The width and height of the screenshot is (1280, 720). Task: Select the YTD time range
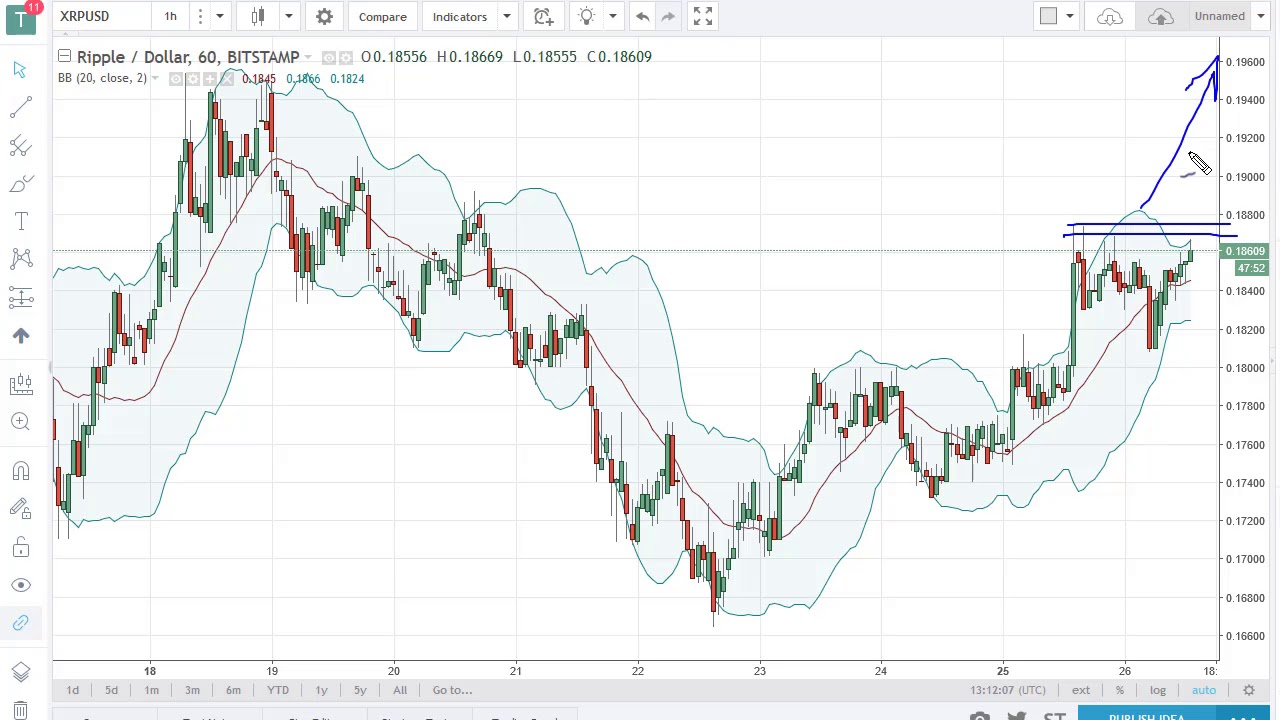[x=278, y=690]
